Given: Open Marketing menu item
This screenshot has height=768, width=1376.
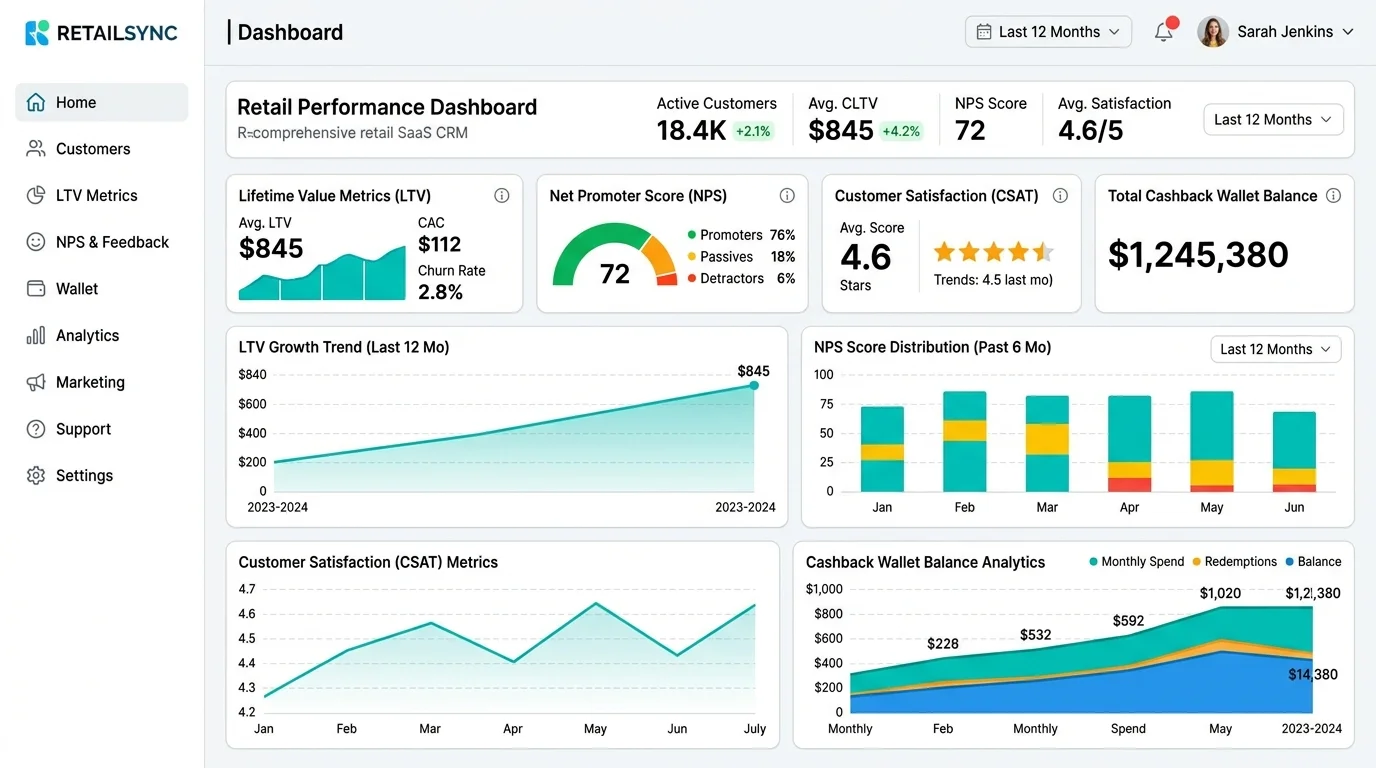Looking at the screenshot, I should 102,382.
